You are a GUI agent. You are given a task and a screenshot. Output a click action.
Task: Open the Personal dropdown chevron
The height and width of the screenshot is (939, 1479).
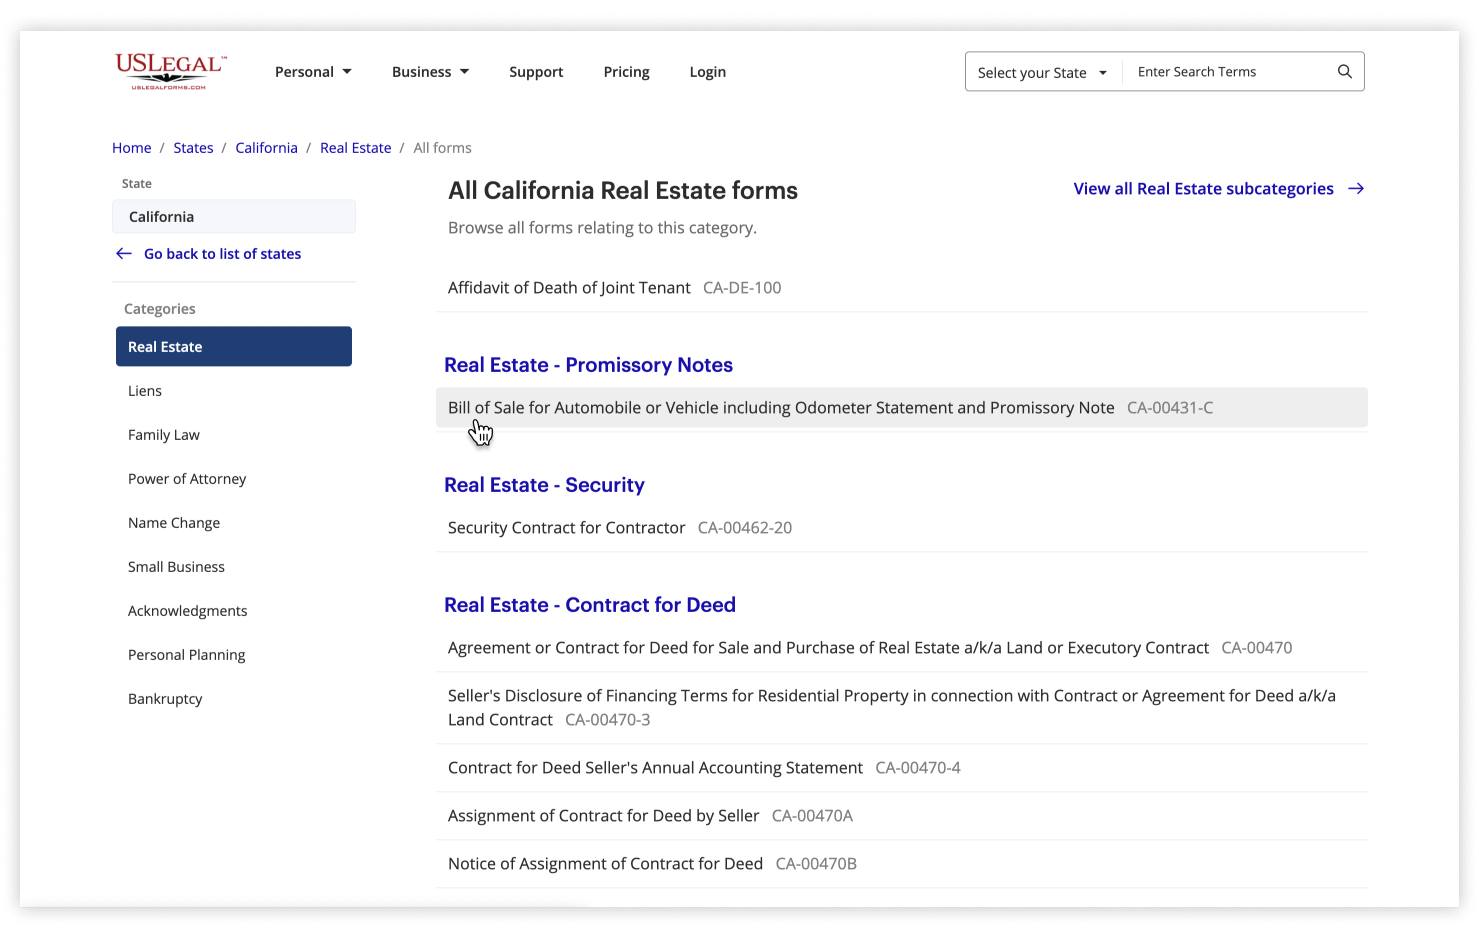[346, 71]
